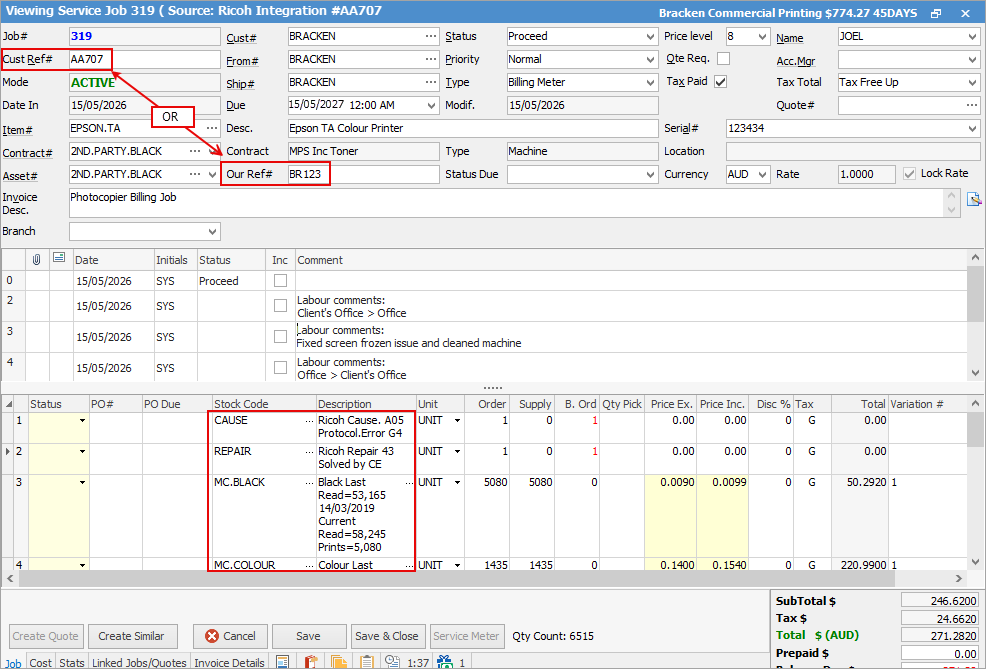986x669 pixels.
Task: Open the Item# EPSON.TA lookup ellipsis
Action: (x=213, y=128)
